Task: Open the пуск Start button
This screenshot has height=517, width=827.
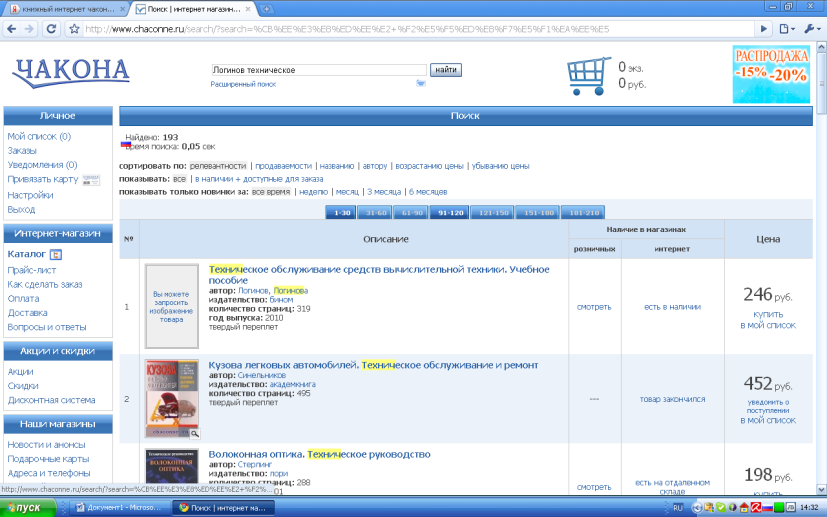Action: click(x=28, y=508)
